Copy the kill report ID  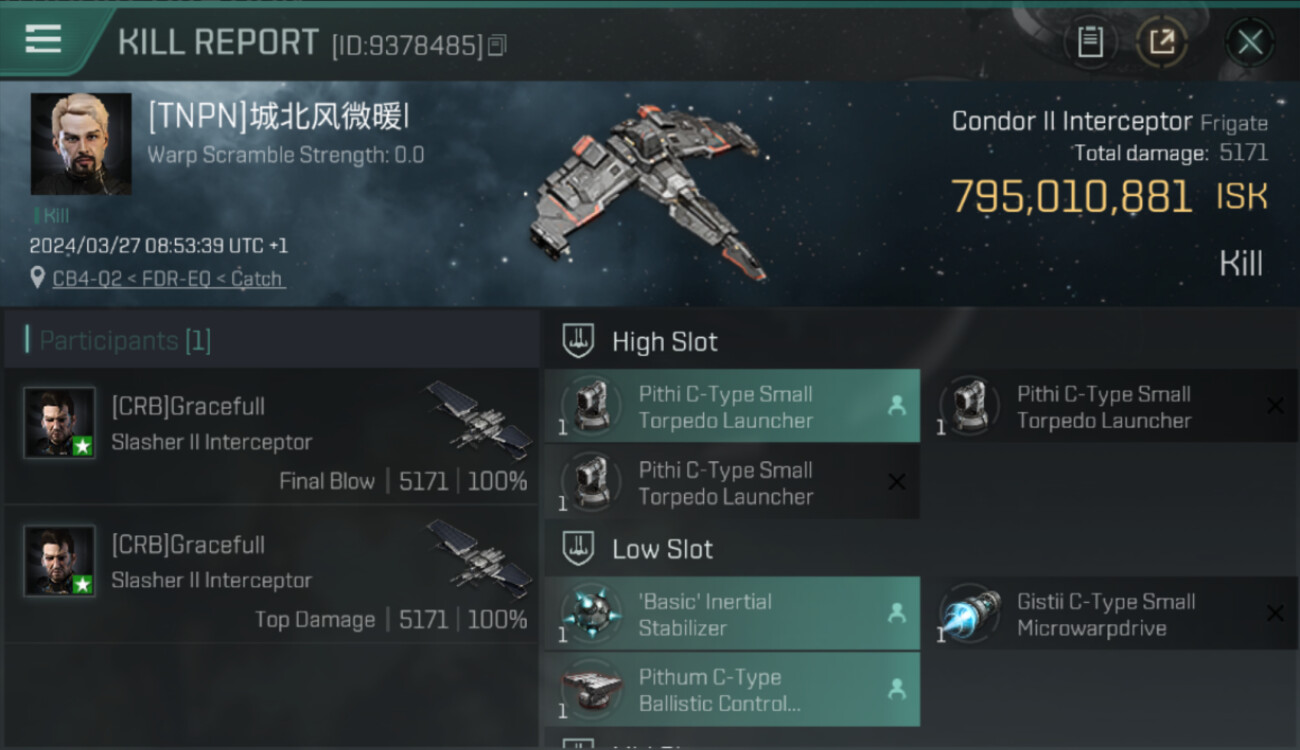click(497, 45)
